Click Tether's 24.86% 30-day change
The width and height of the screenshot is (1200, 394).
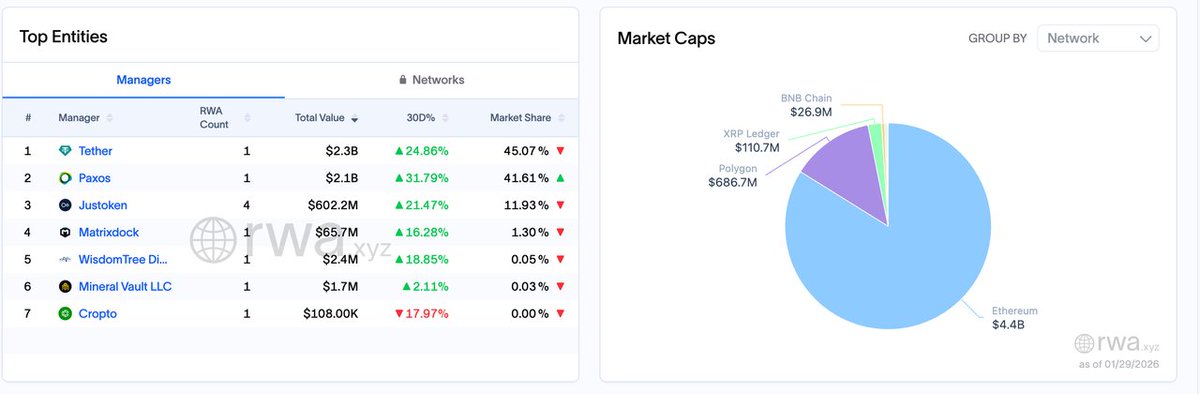(421, 151)
